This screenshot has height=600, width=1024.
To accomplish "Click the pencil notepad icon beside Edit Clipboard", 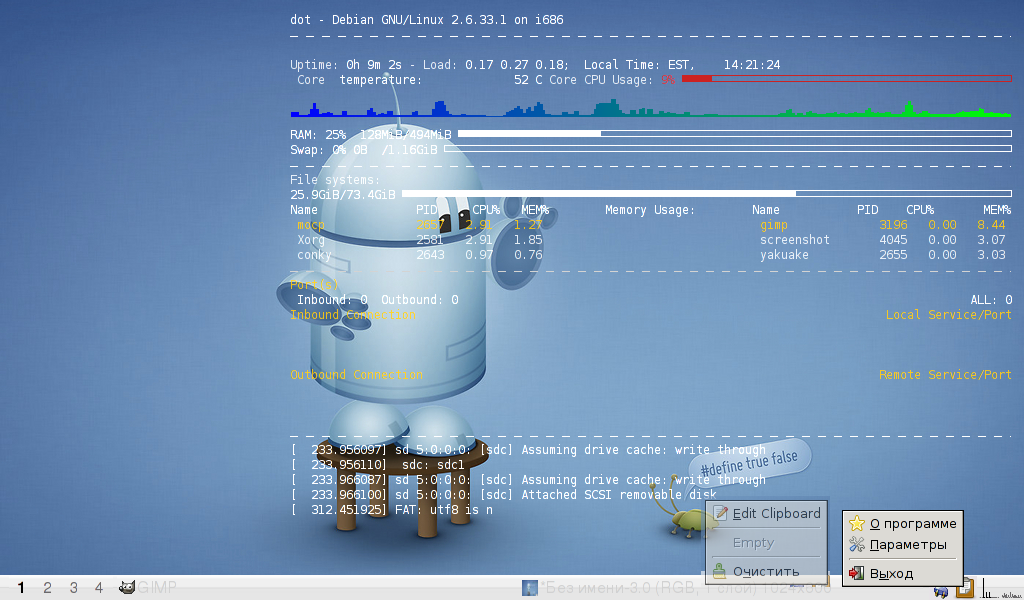I will (720, 513).
